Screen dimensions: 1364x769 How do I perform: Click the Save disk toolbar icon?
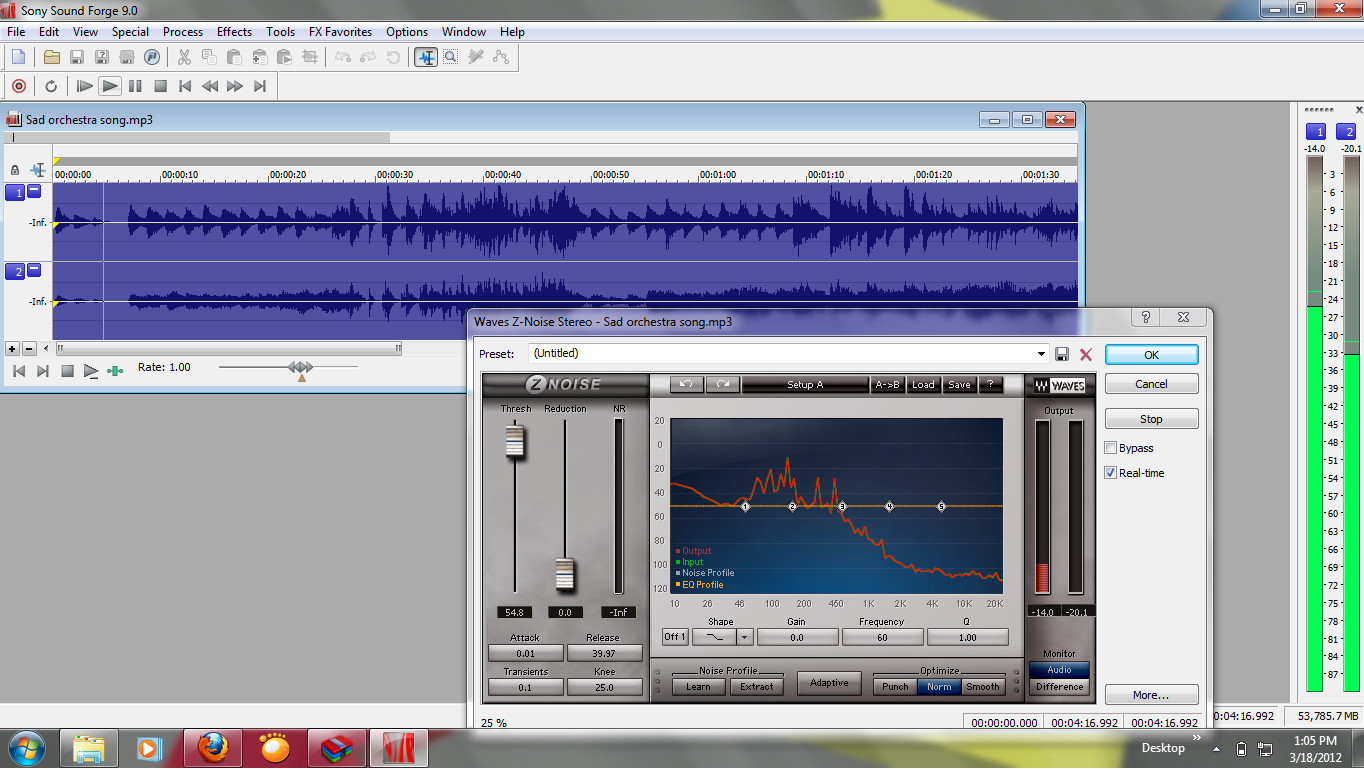pos(77,57)
